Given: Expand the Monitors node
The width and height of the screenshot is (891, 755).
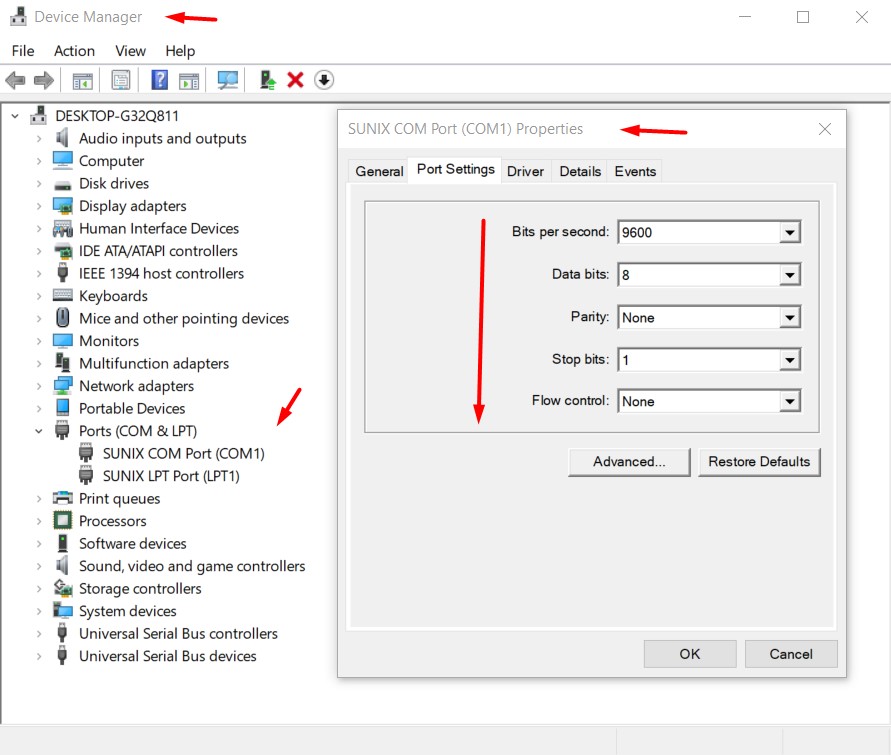Looking at the screenshot, I should [x=39, y=341].
